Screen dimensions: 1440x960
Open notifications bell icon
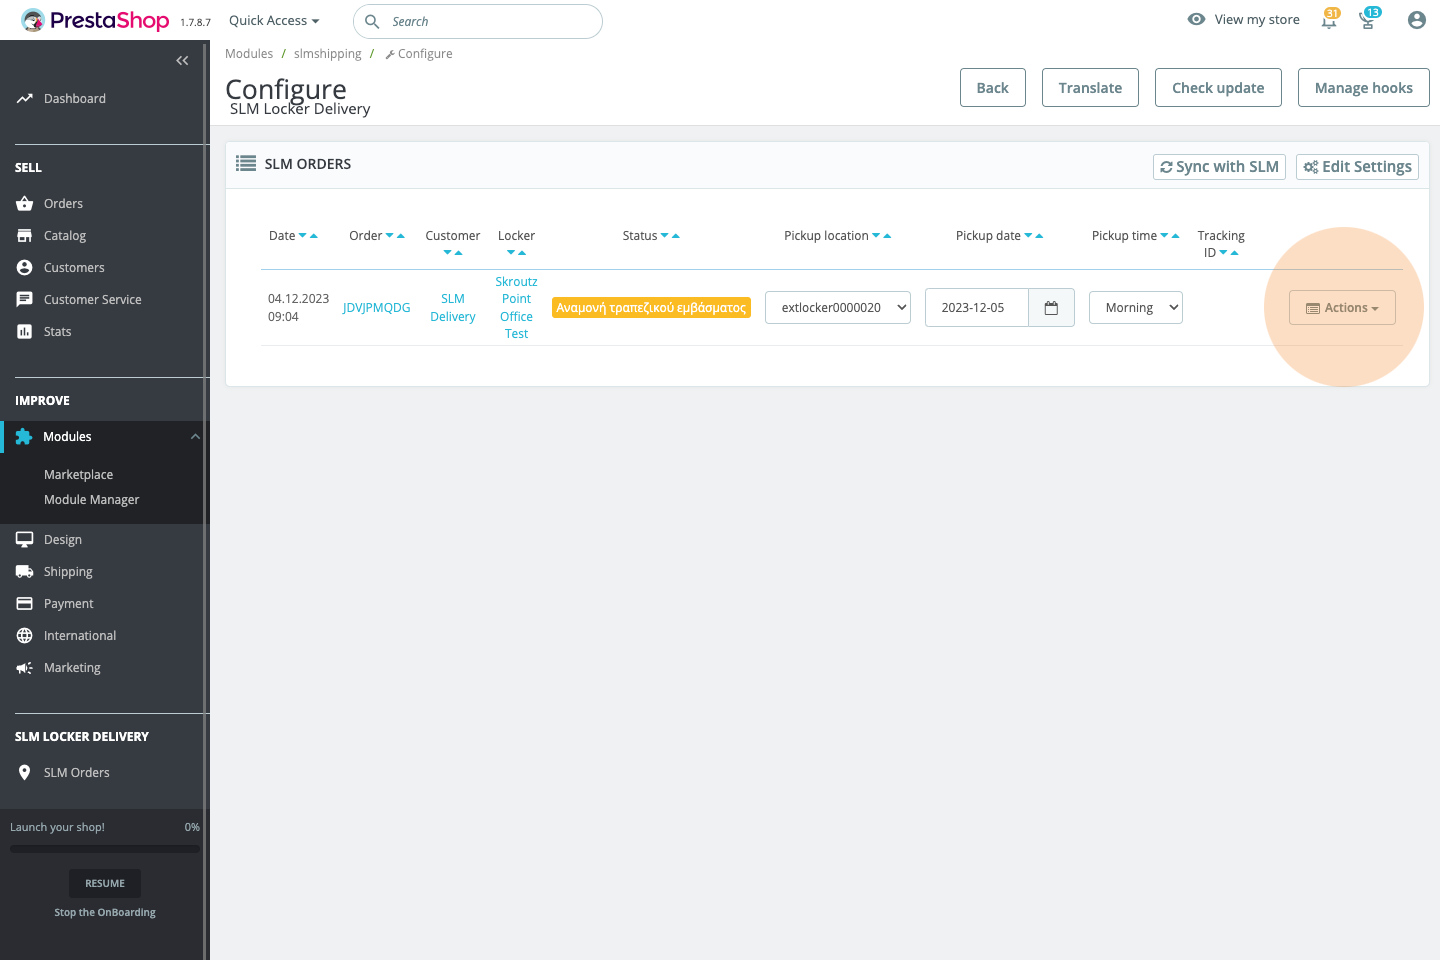(x=1329, y=20)
